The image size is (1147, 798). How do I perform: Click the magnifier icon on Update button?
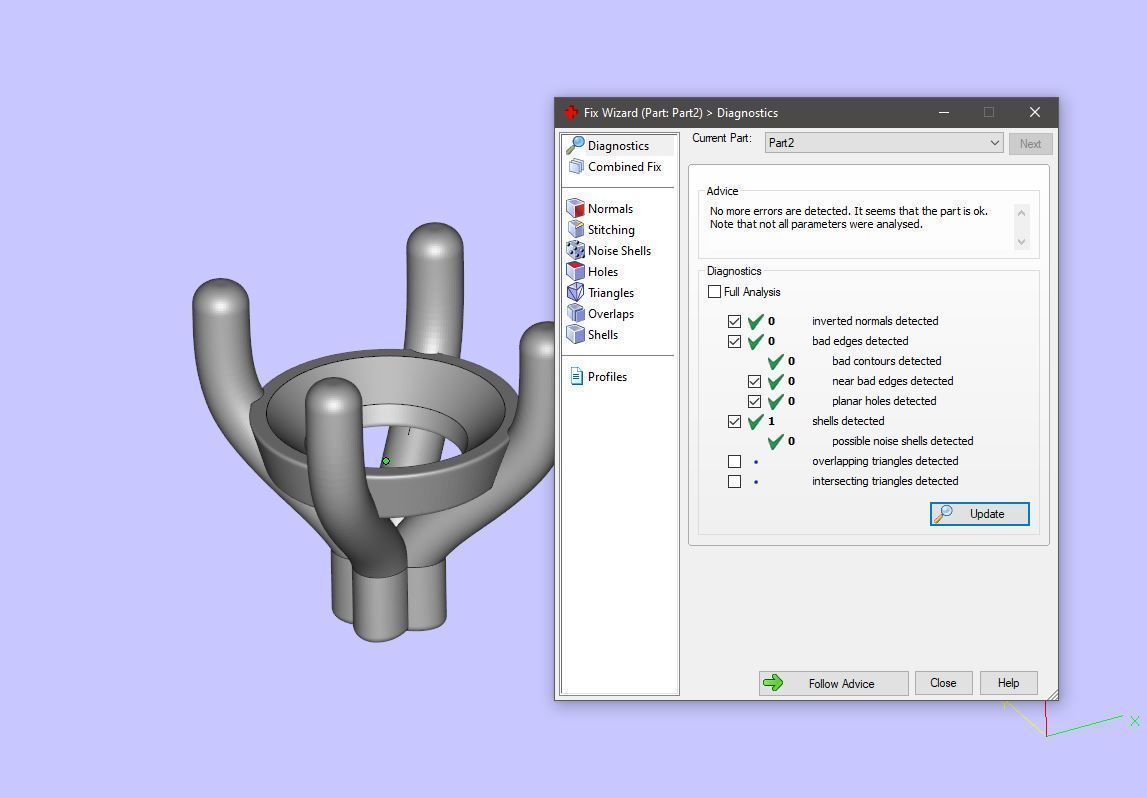click(x=944, y=513)
